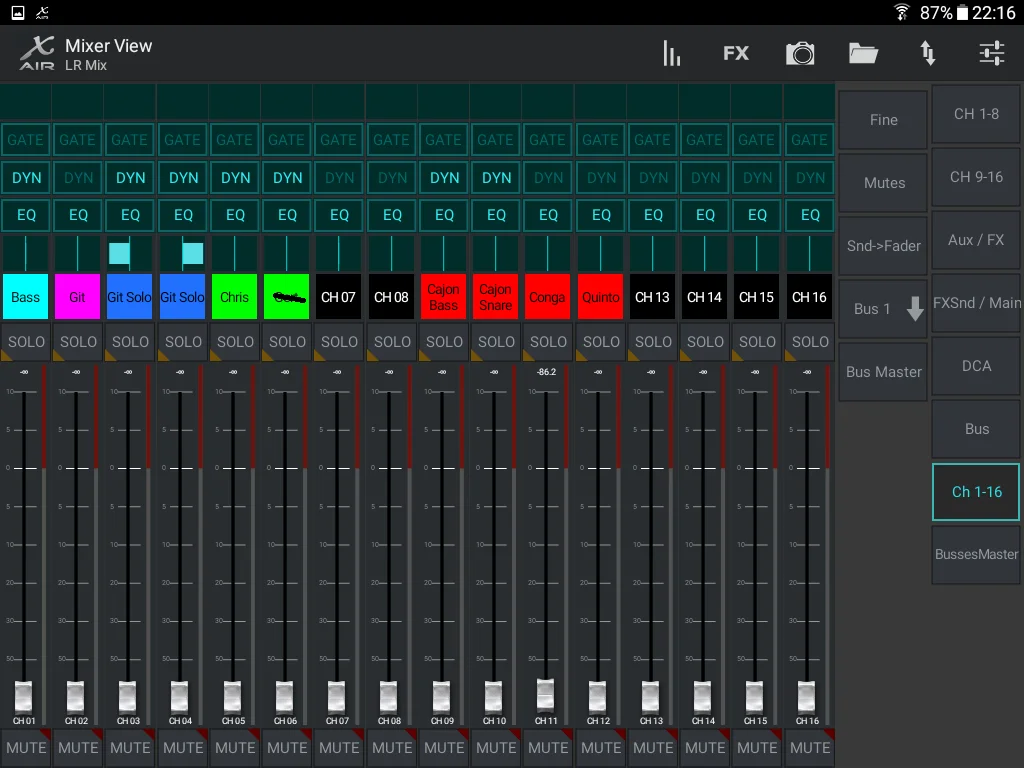Switch to Aux / FX layer
This screenshot has height=768, width=1024.
976,240
